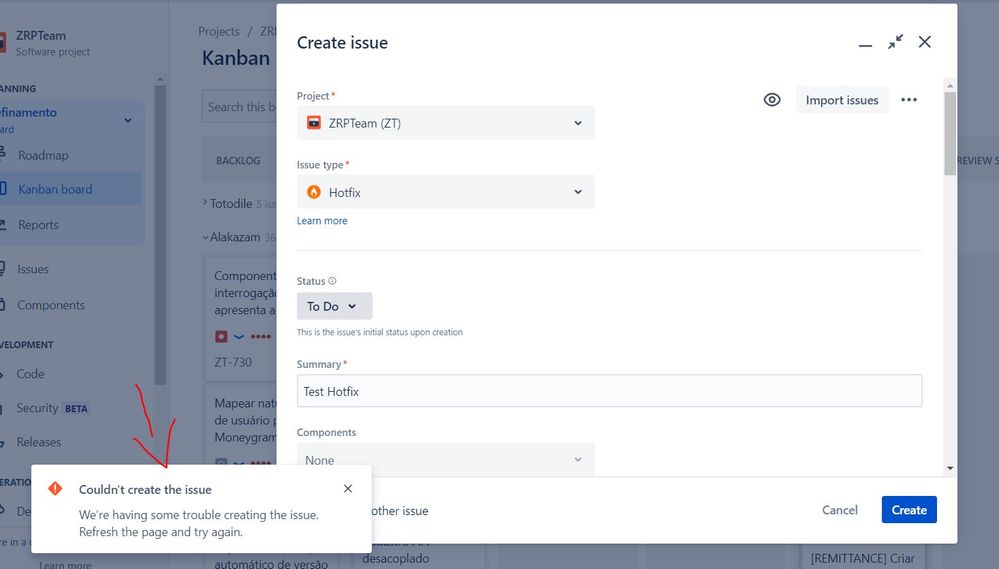Screen dimensions: 999x569
Task: Collapse the dialog with the shrink arrows icon
Action: pos(895,42)
